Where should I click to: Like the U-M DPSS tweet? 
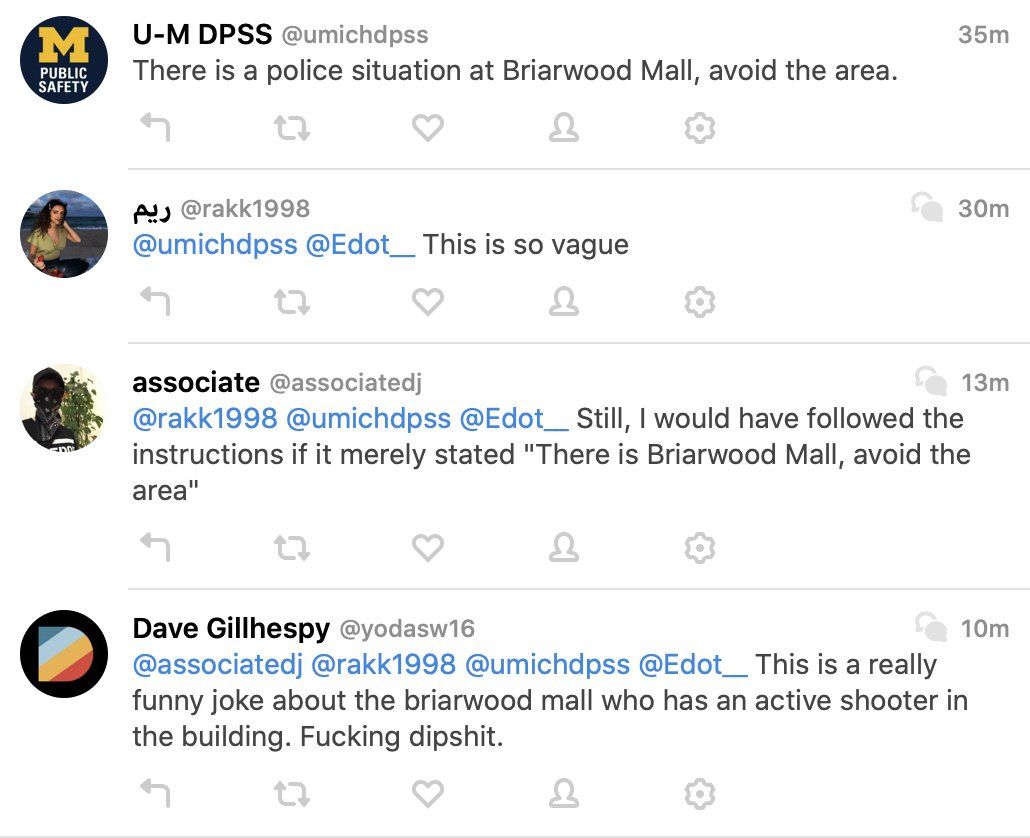(x=428, y=128)
